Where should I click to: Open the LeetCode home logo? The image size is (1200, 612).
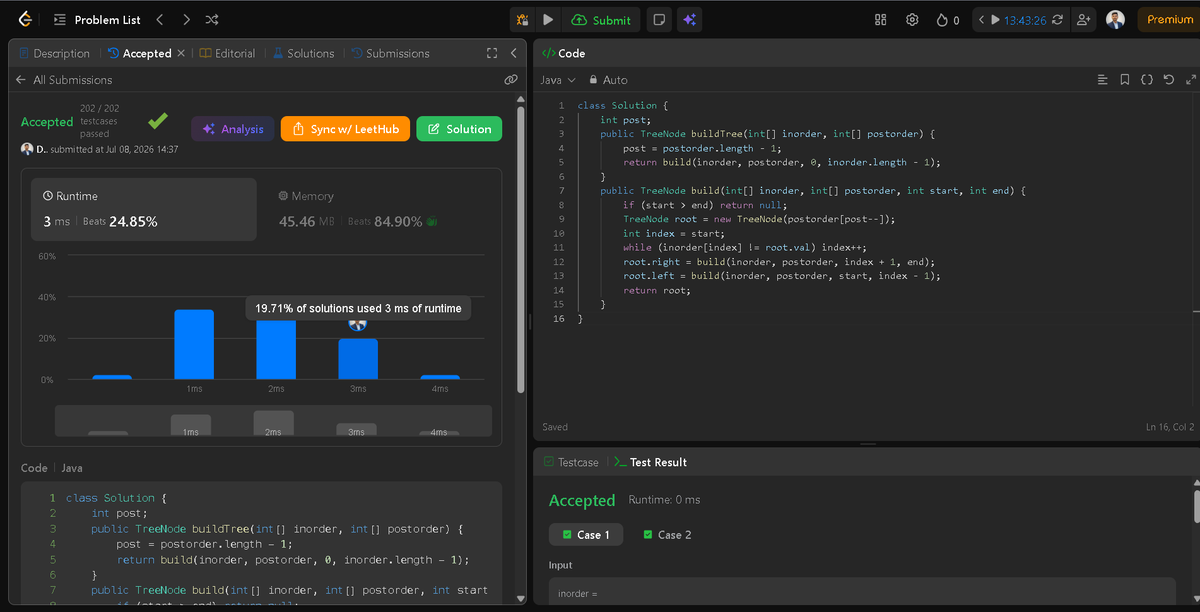point(24,19)
